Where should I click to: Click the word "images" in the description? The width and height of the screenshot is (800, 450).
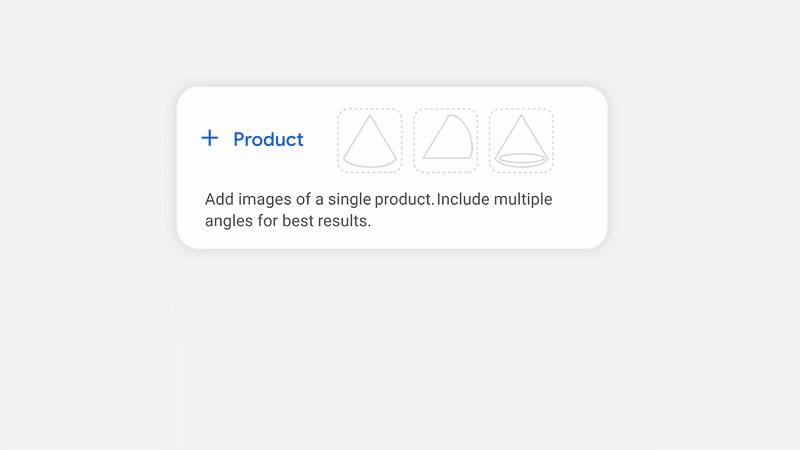(x=266, y=199)
